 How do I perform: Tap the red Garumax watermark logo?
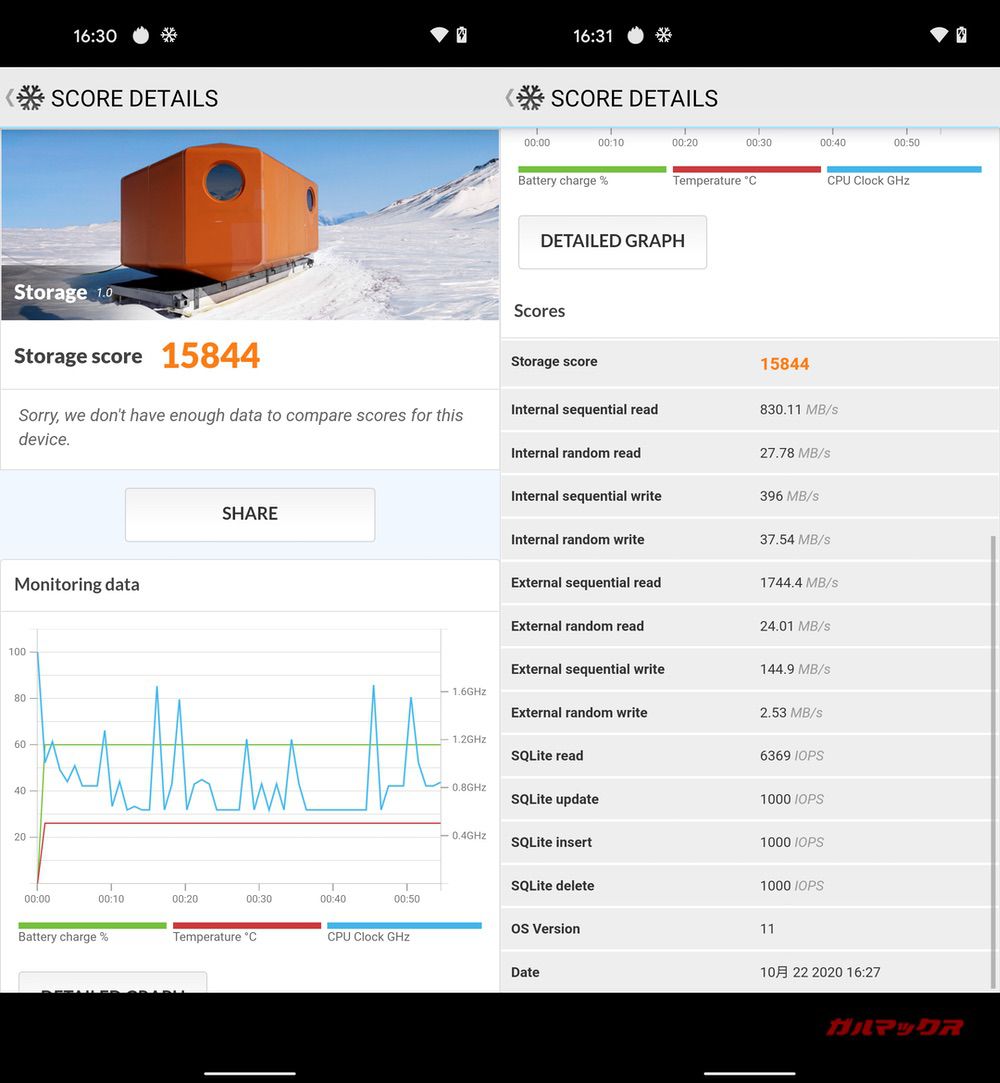pyautogui.click(x=894, y=1027)
